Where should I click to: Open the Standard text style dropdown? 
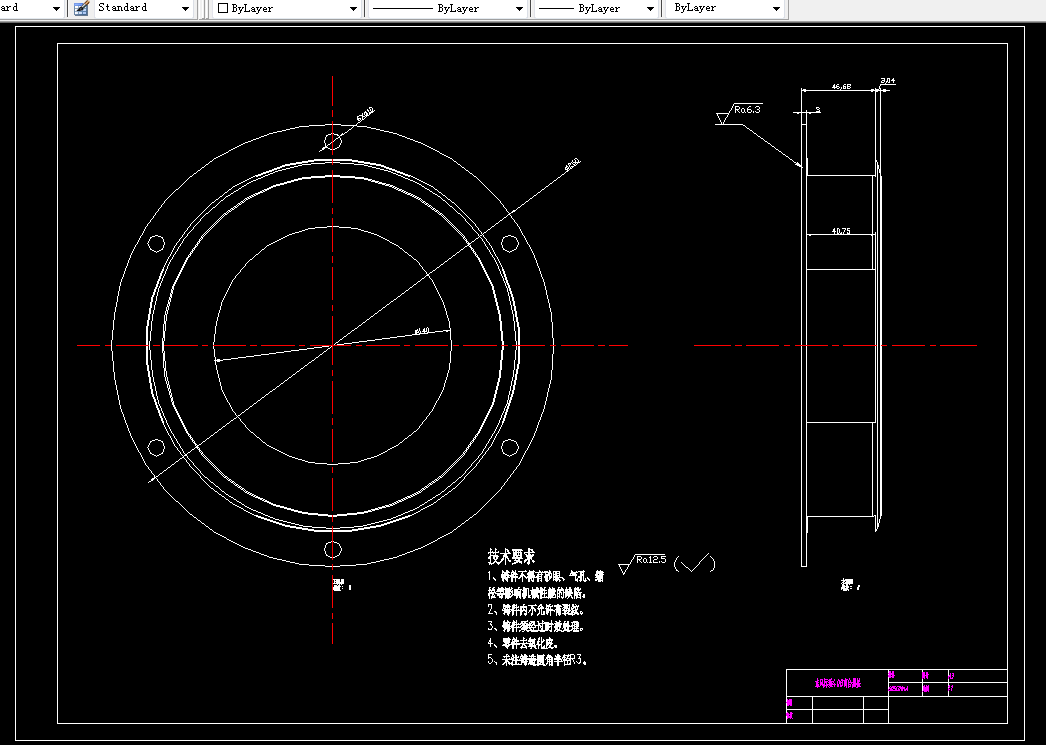[x=185, y=9]
